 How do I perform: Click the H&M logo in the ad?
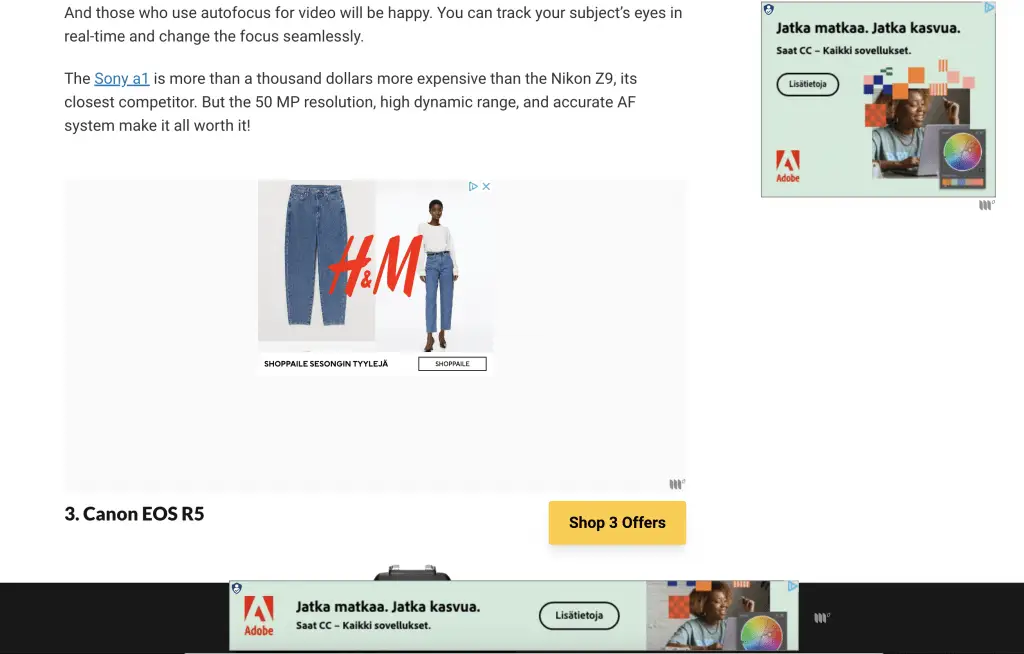coord(375,266)
